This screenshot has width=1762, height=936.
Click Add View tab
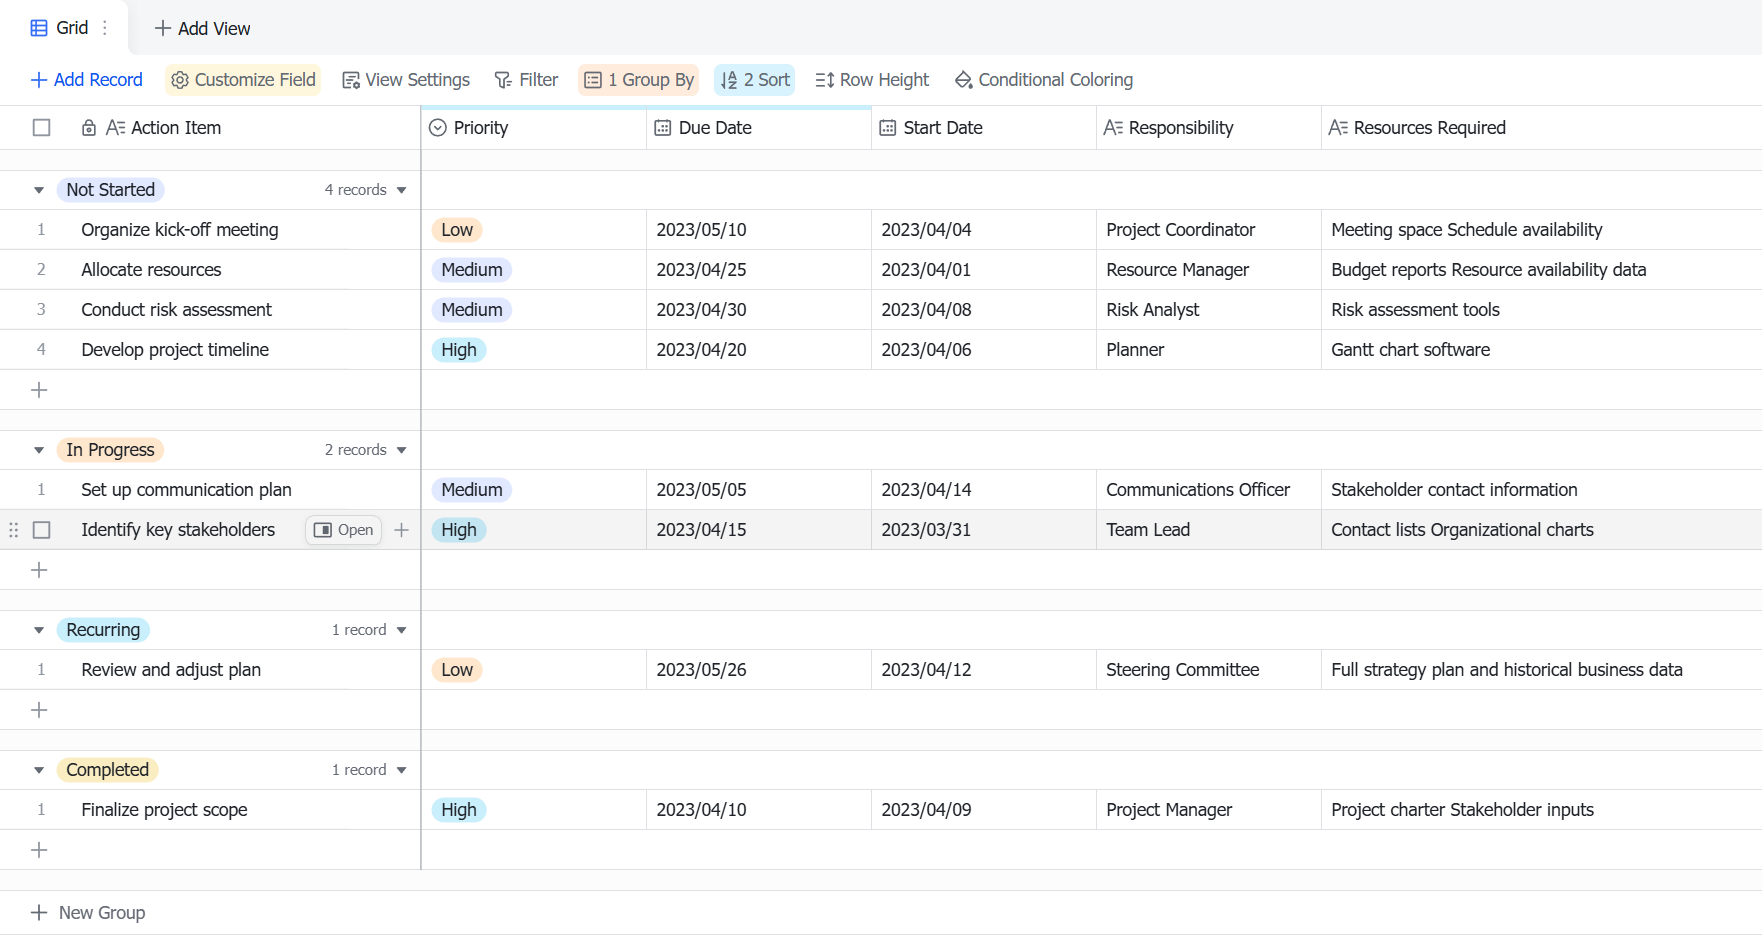tap(203, 29)
